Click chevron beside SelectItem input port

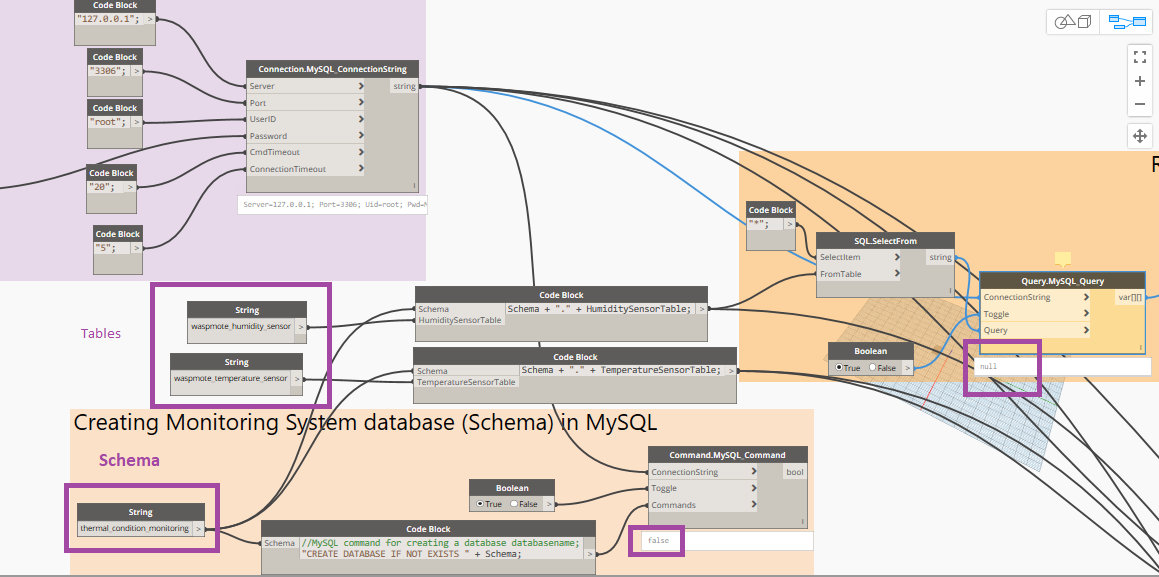(897, 257)
